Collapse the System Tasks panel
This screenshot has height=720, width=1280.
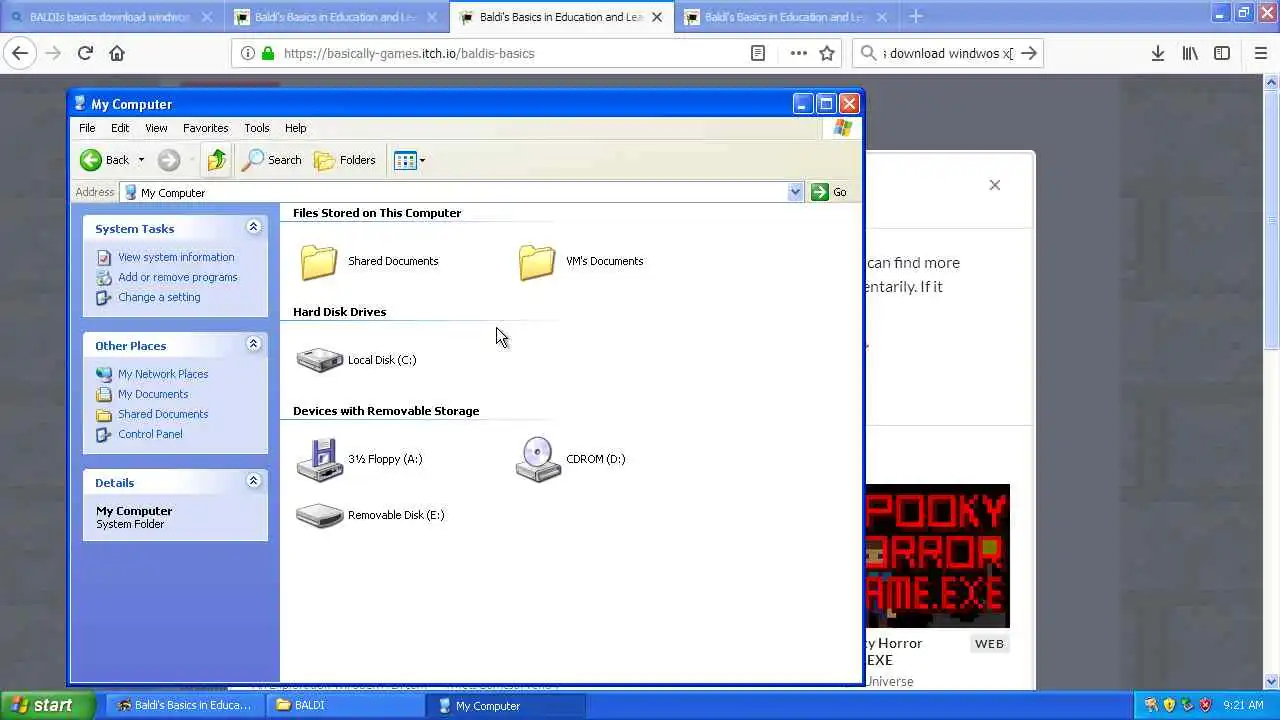coord(253,227)
